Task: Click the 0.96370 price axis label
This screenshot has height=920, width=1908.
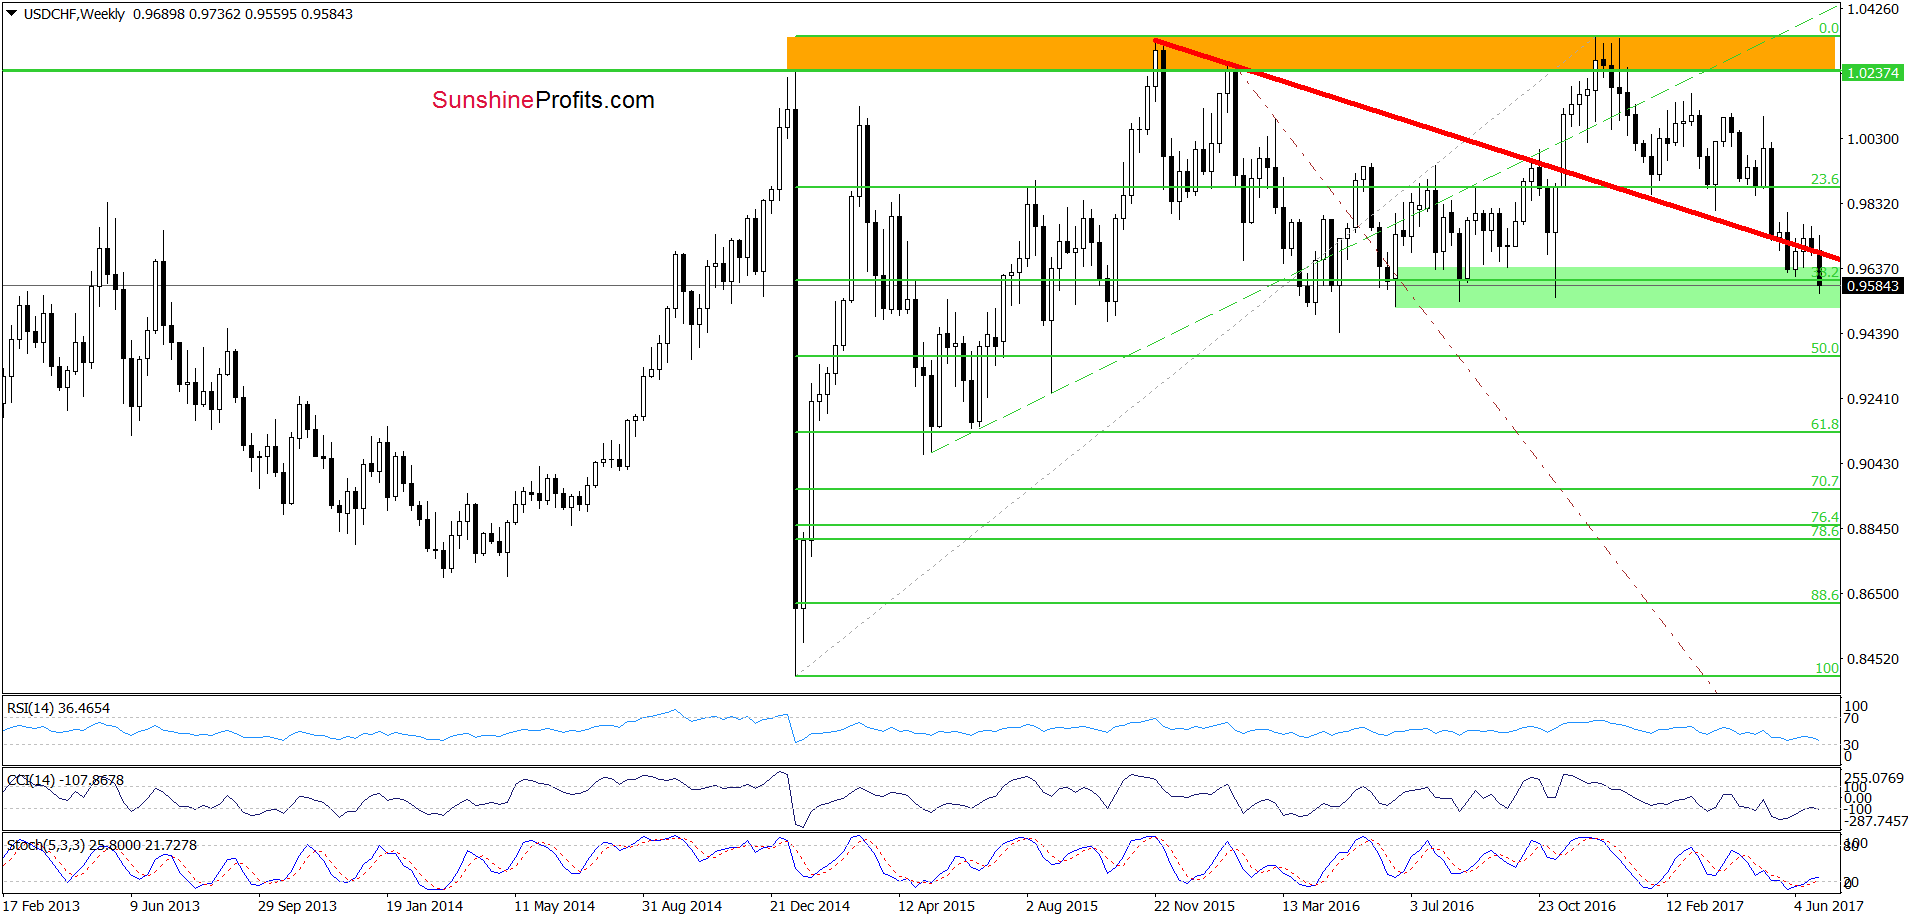Action: [x=1872, y=269]
